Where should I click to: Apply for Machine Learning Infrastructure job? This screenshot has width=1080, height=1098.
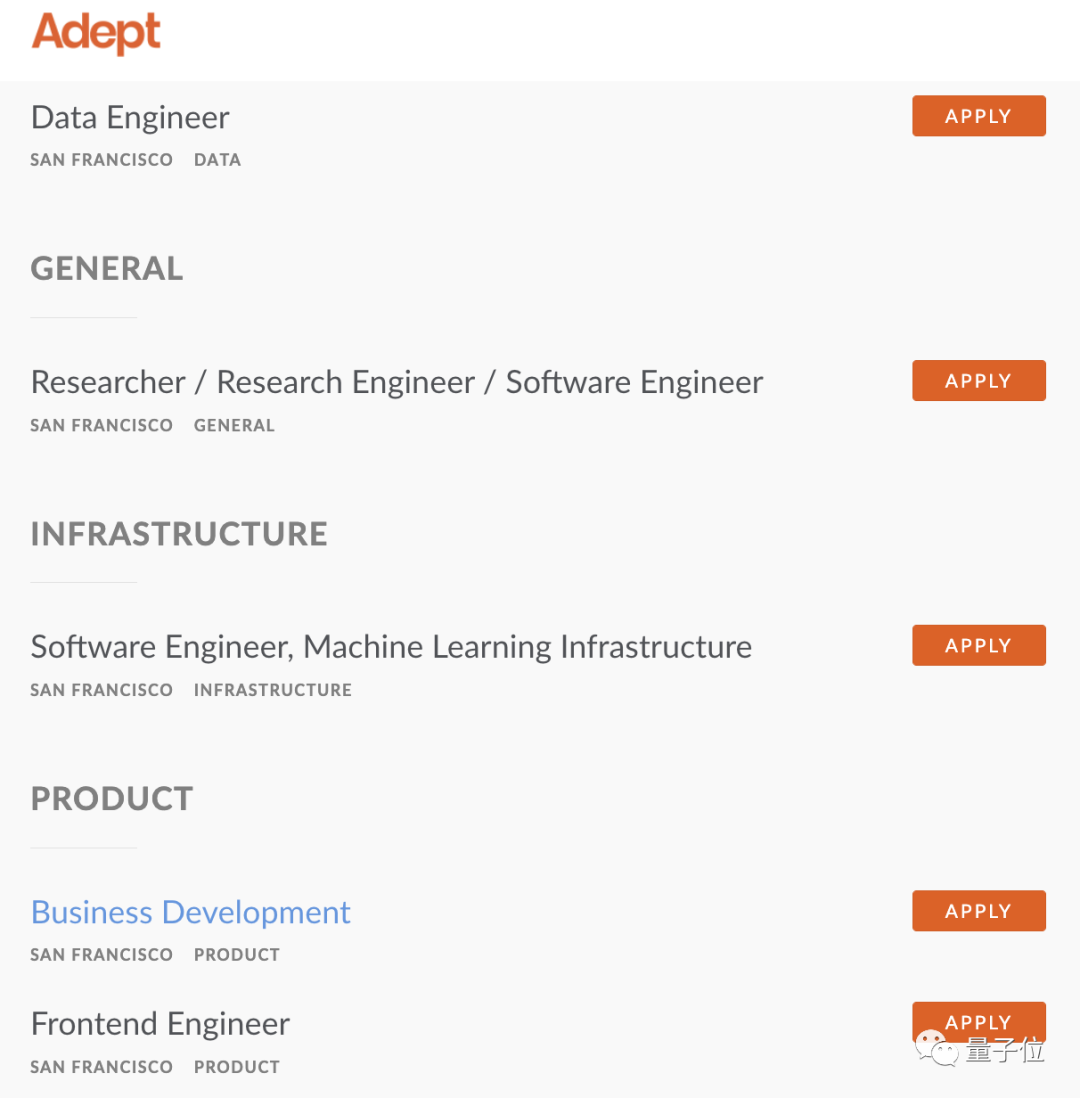[x=978, y=646]
